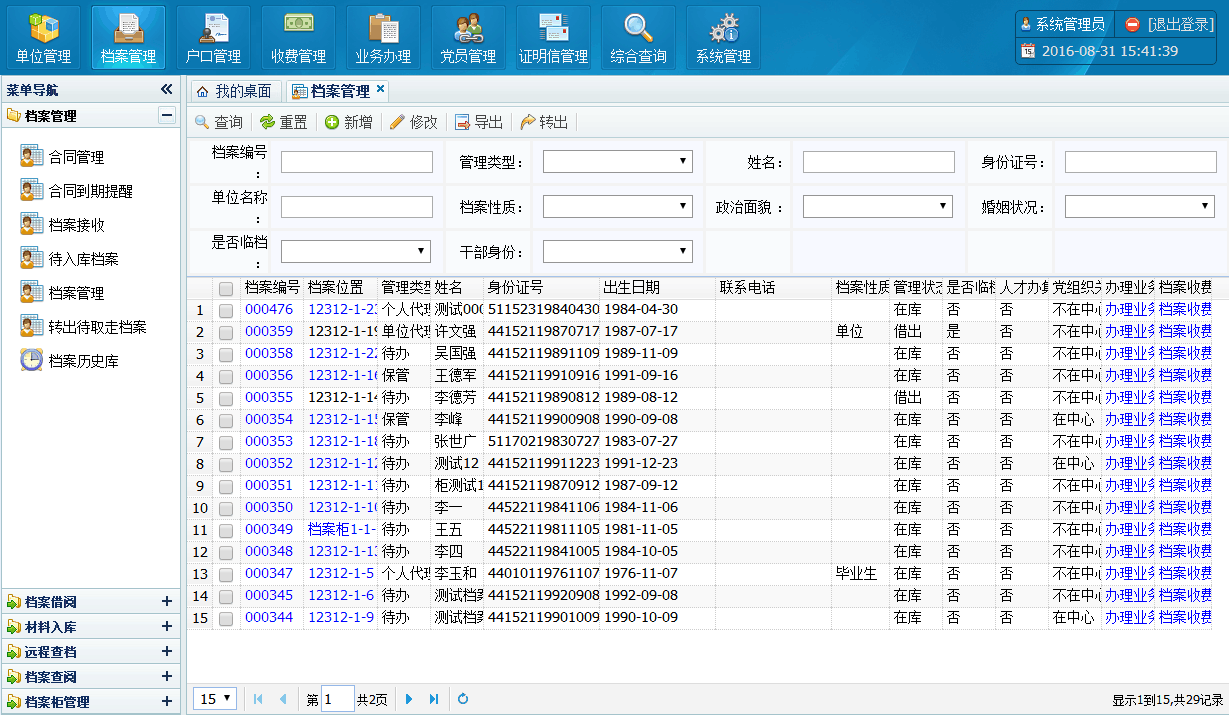Screen dimensions: 1229x715
Task: Open the 管理类型 dropdown
Action: [618, 162]
